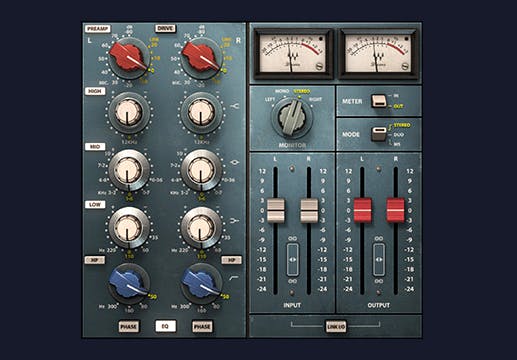Click the low shelf curve icon

tap(235, 221)
